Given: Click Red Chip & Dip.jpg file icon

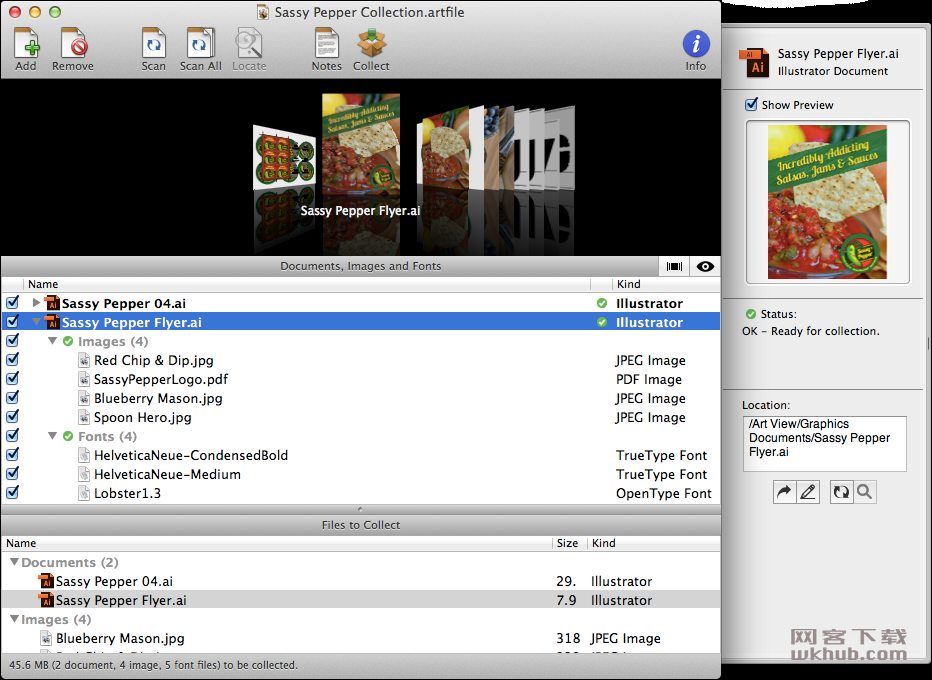Looking at the screenshot, I should coord(84,360).
